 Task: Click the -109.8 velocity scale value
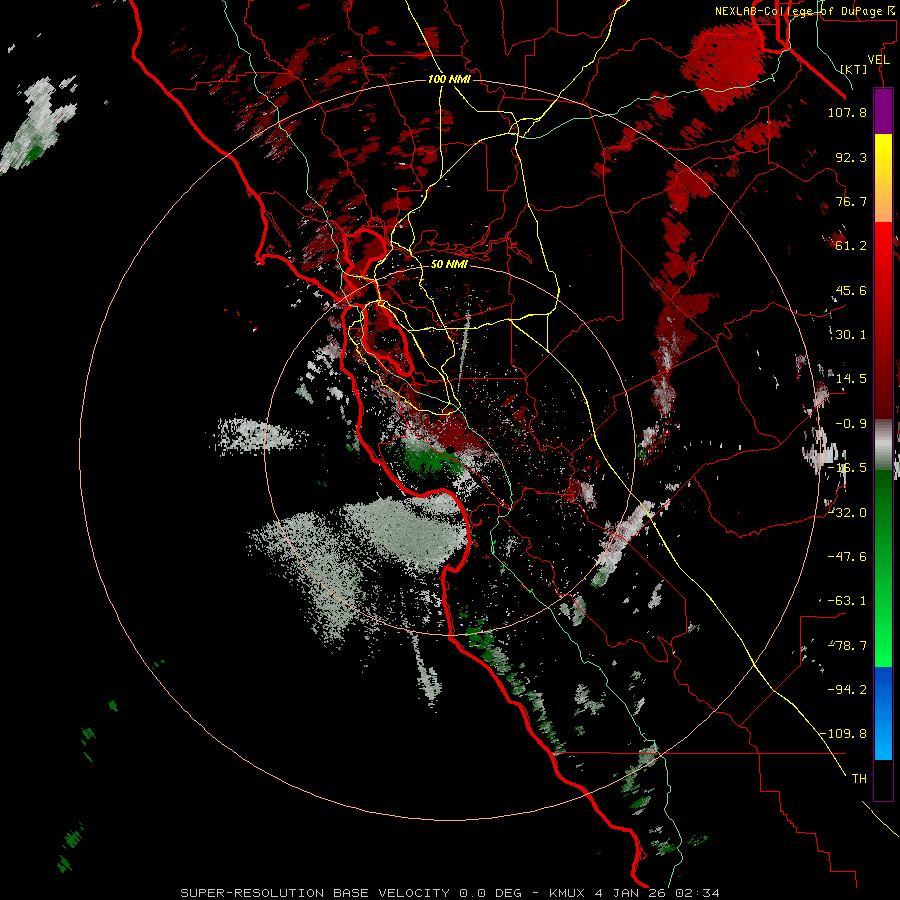[844, 734]
